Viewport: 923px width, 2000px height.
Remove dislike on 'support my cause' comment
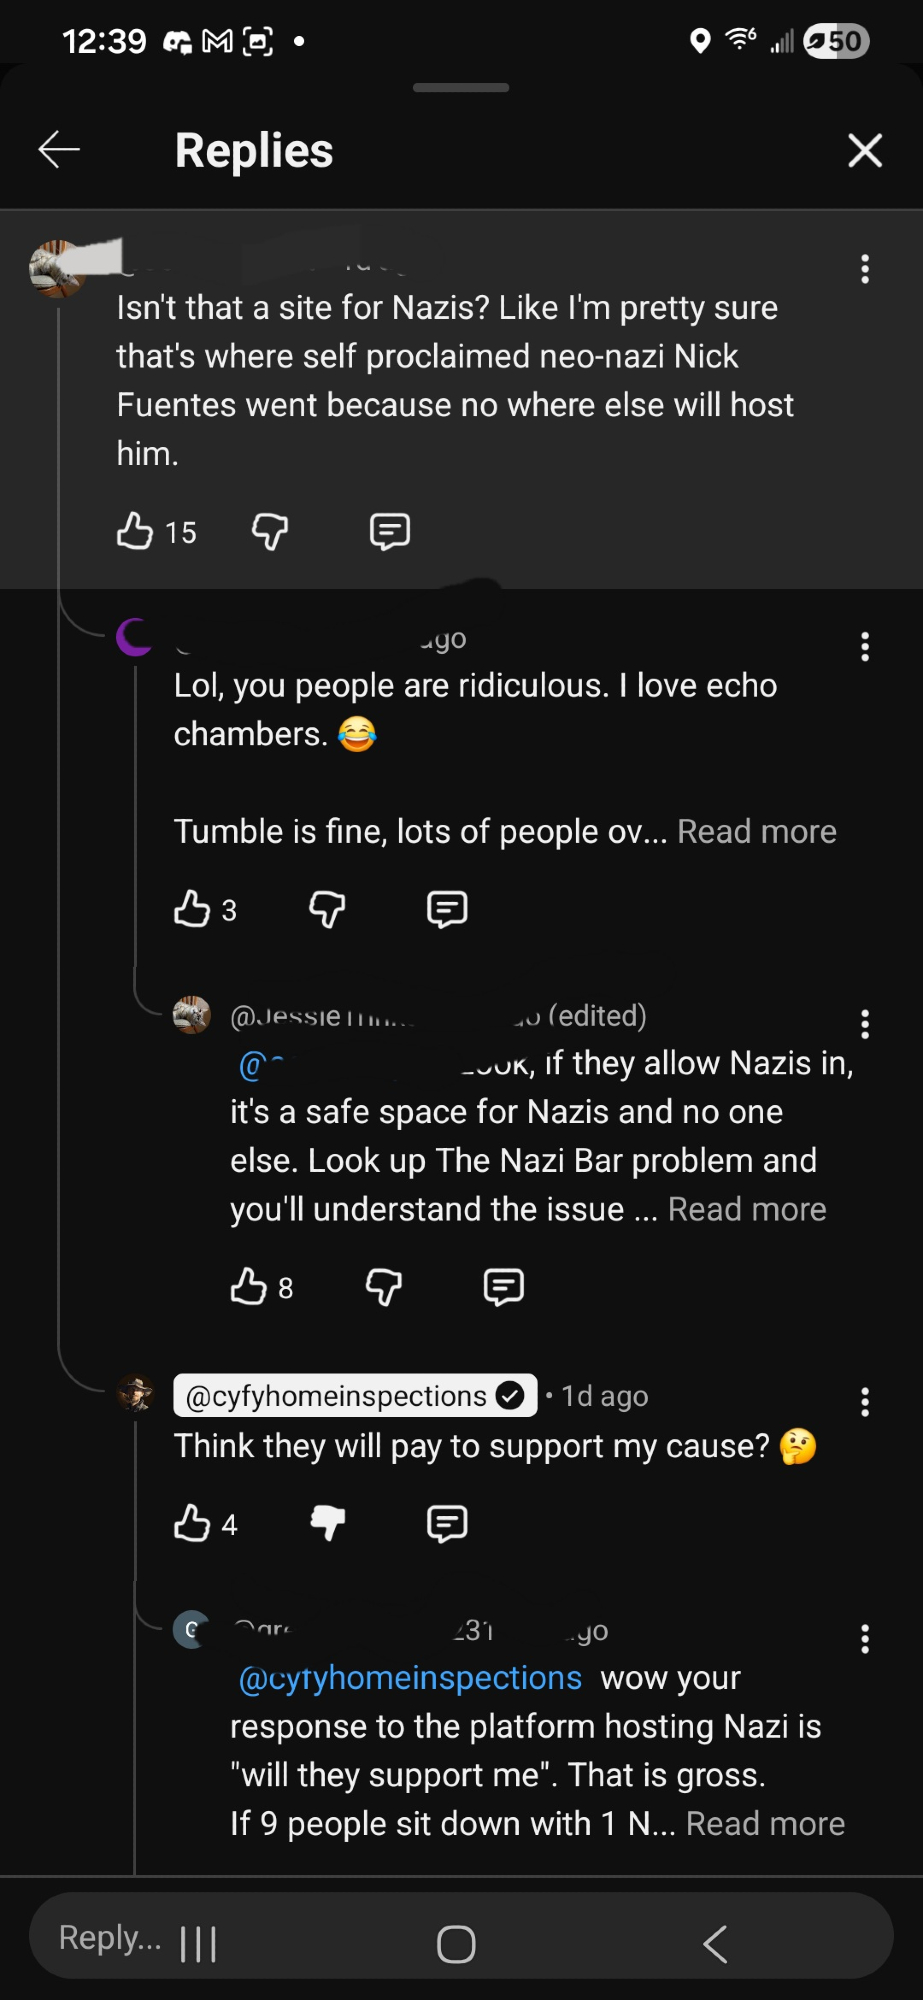click(x=327, y=1523)
